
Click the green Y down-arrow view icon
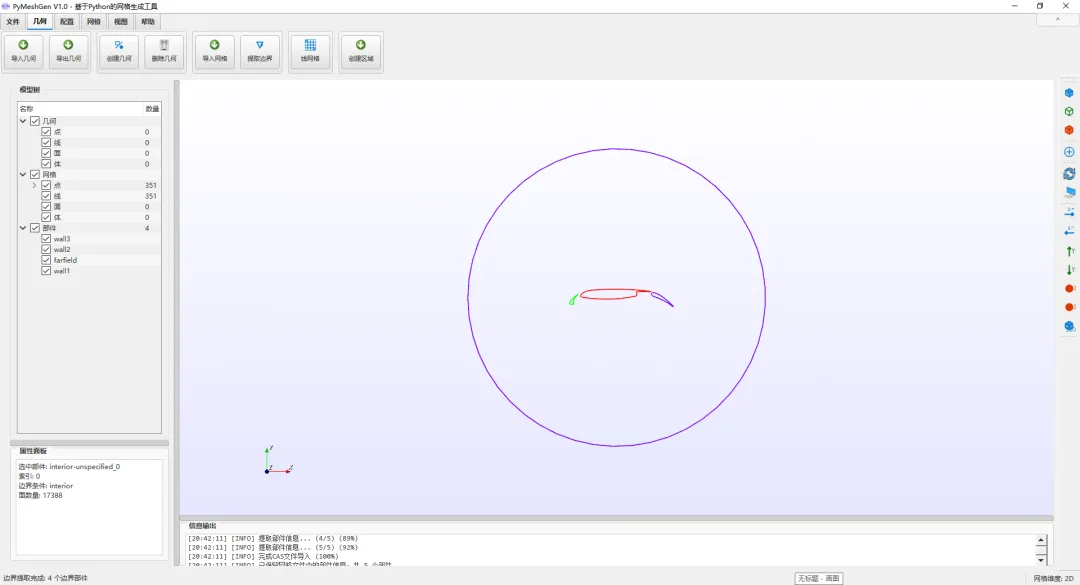click(x=1069, y=270)
